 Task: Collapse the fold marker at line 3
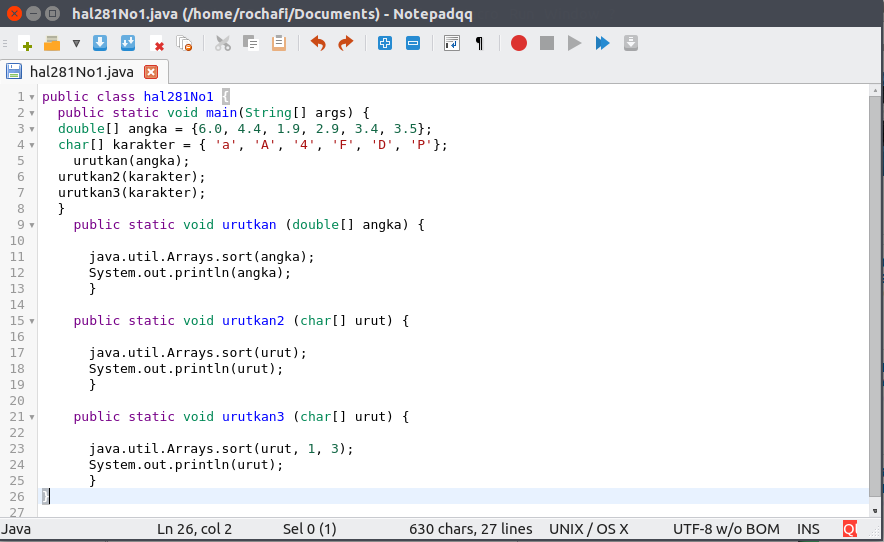(32, 129)
